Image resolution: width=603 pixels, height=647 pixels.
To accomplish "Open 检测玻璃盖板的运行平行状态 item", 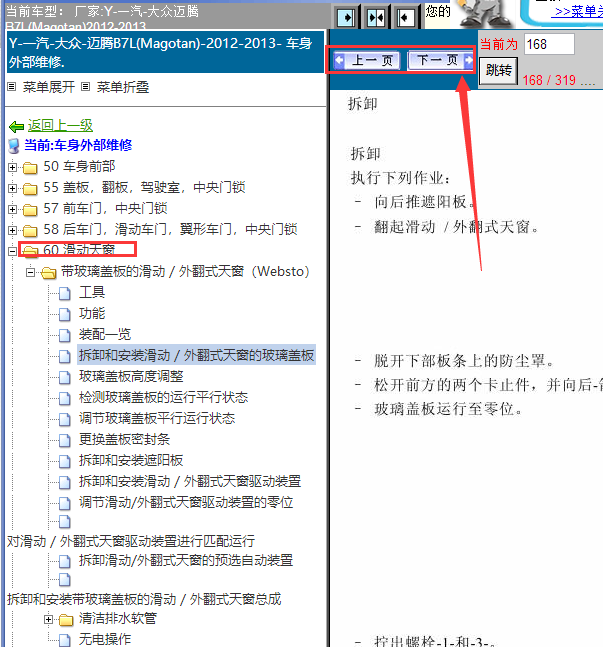I will [x=163, y=397].
